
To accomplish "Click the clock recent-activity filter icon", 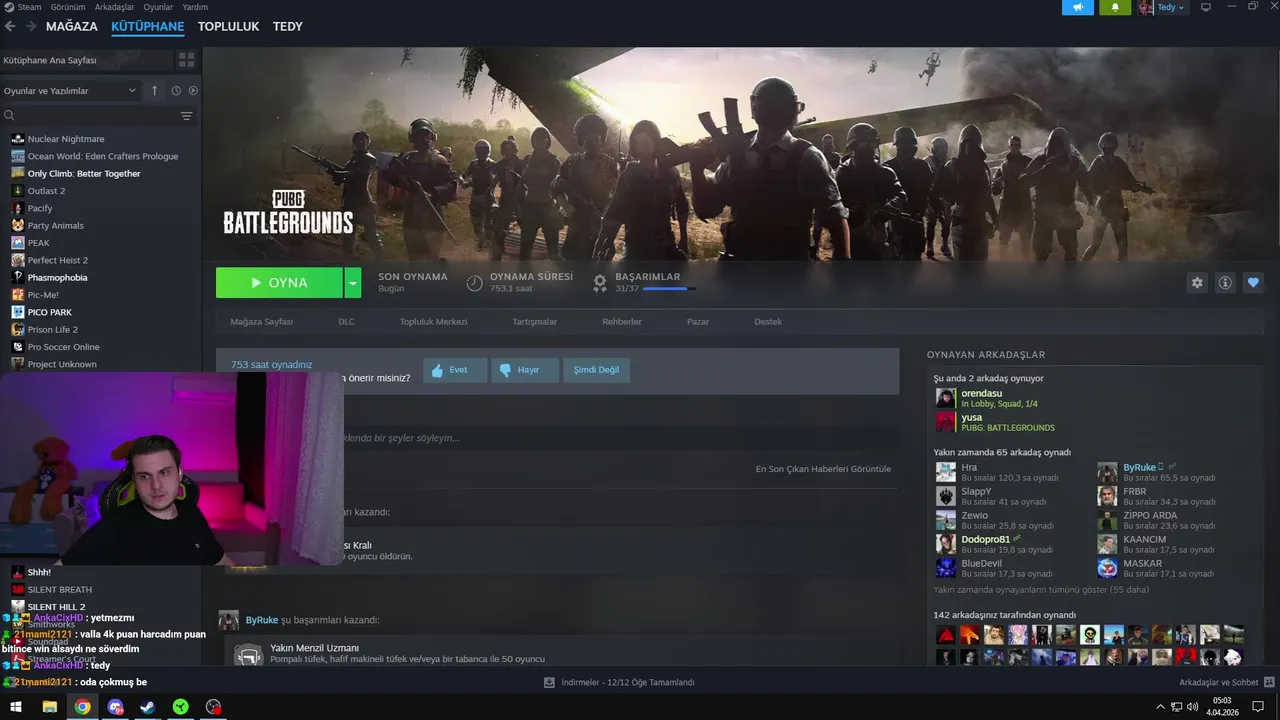I will (176, 90).
